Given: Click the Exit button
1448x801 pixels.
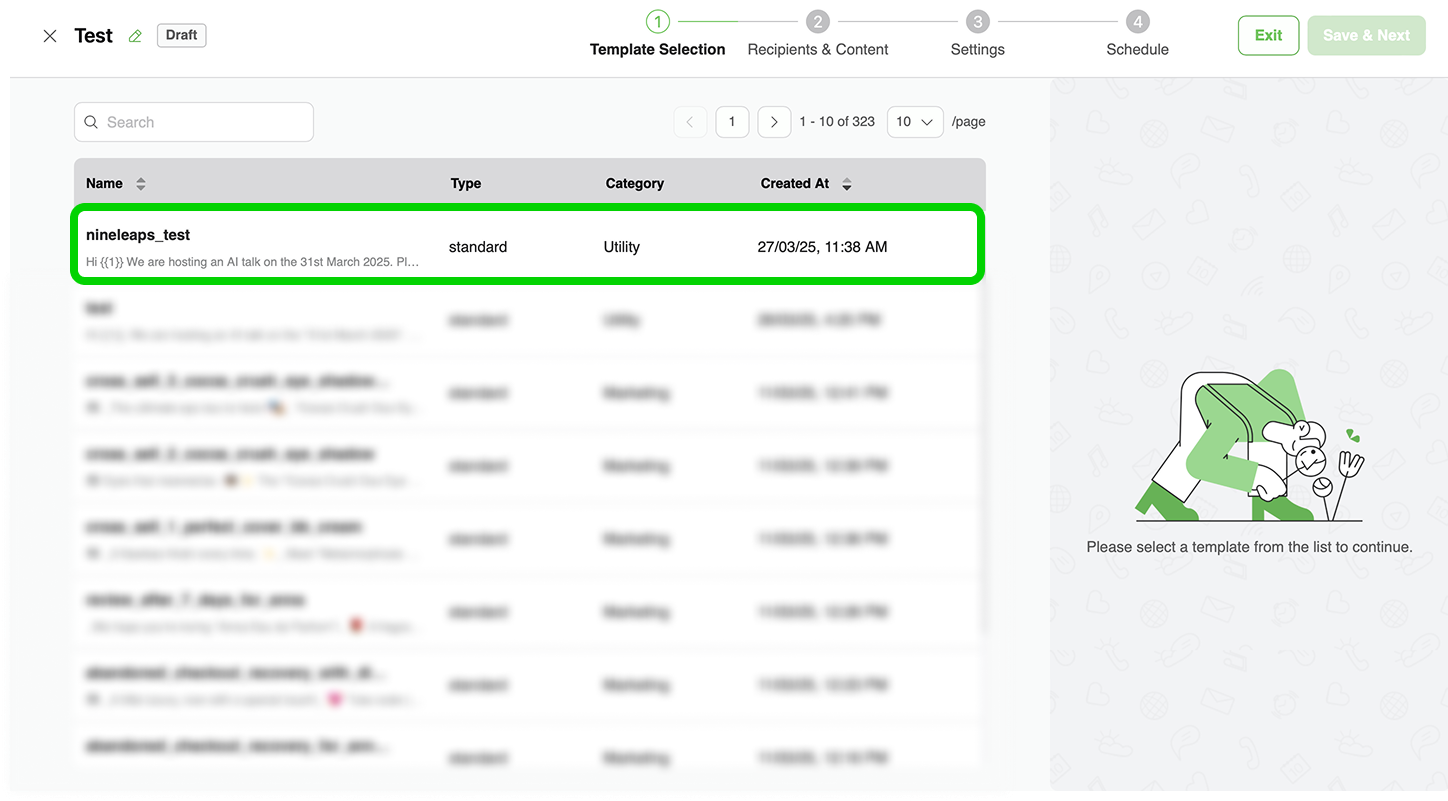Looking at the screenshot, I should click(1268, 36).
